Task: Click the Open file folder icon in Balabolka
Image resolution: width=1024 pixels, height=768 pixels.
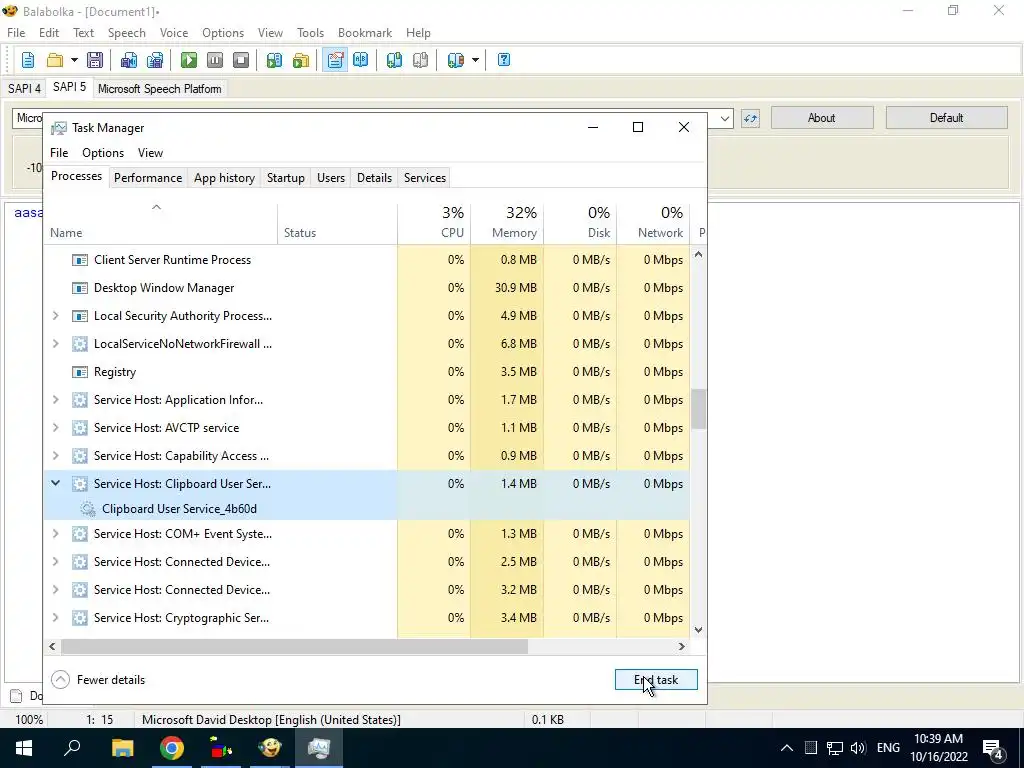Action: 55,60
